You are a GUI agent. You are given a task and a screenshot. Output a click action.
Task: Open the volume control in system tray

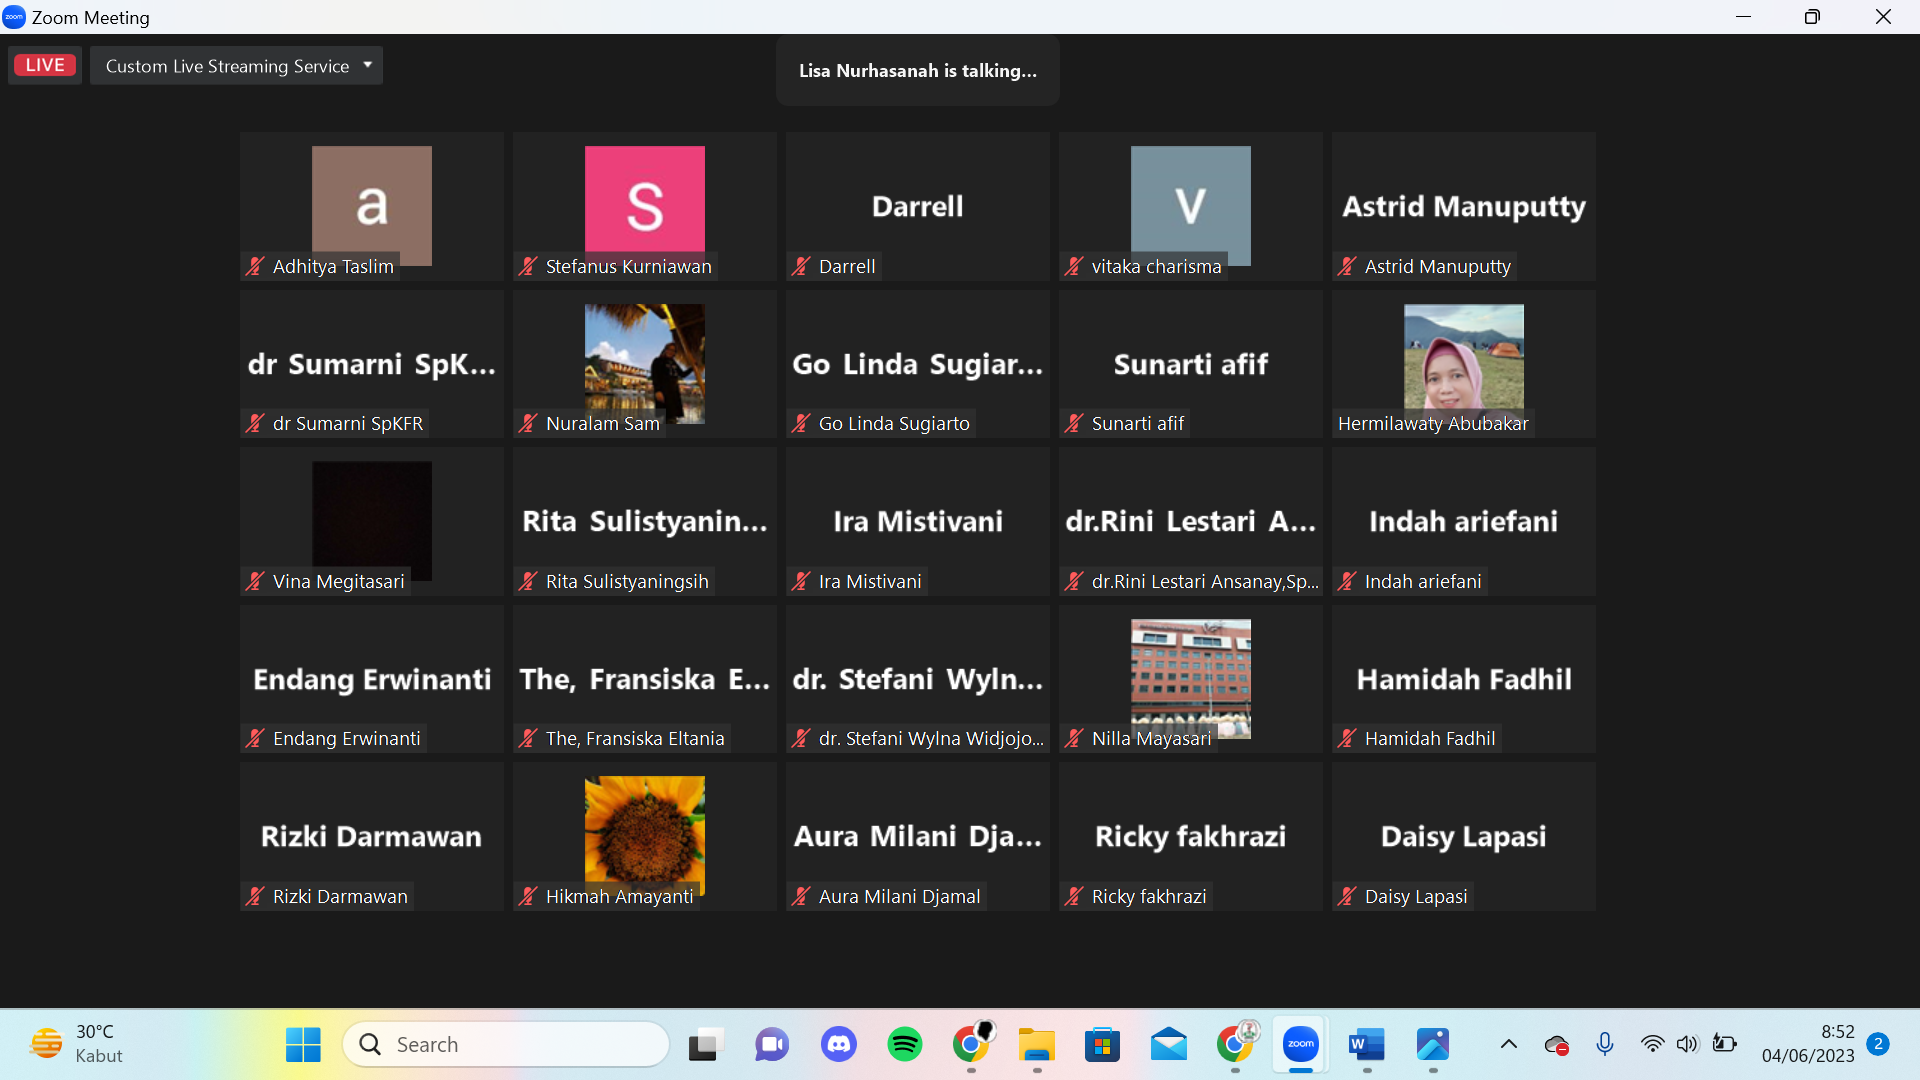point(1687,1045)
